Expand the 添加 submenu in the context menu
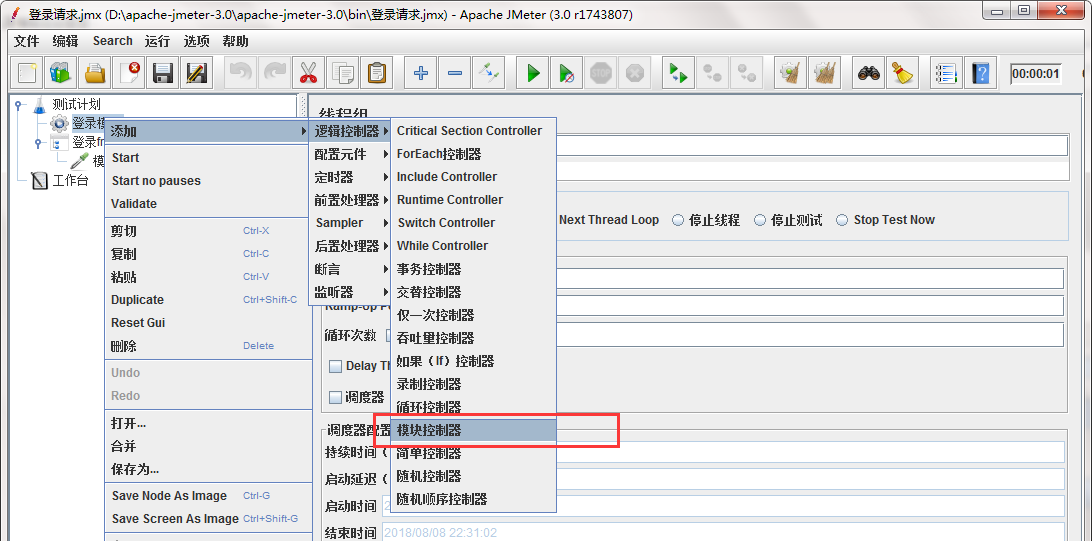The width and height of the screenshot is (1092, 541). click(x=208, y=131)
